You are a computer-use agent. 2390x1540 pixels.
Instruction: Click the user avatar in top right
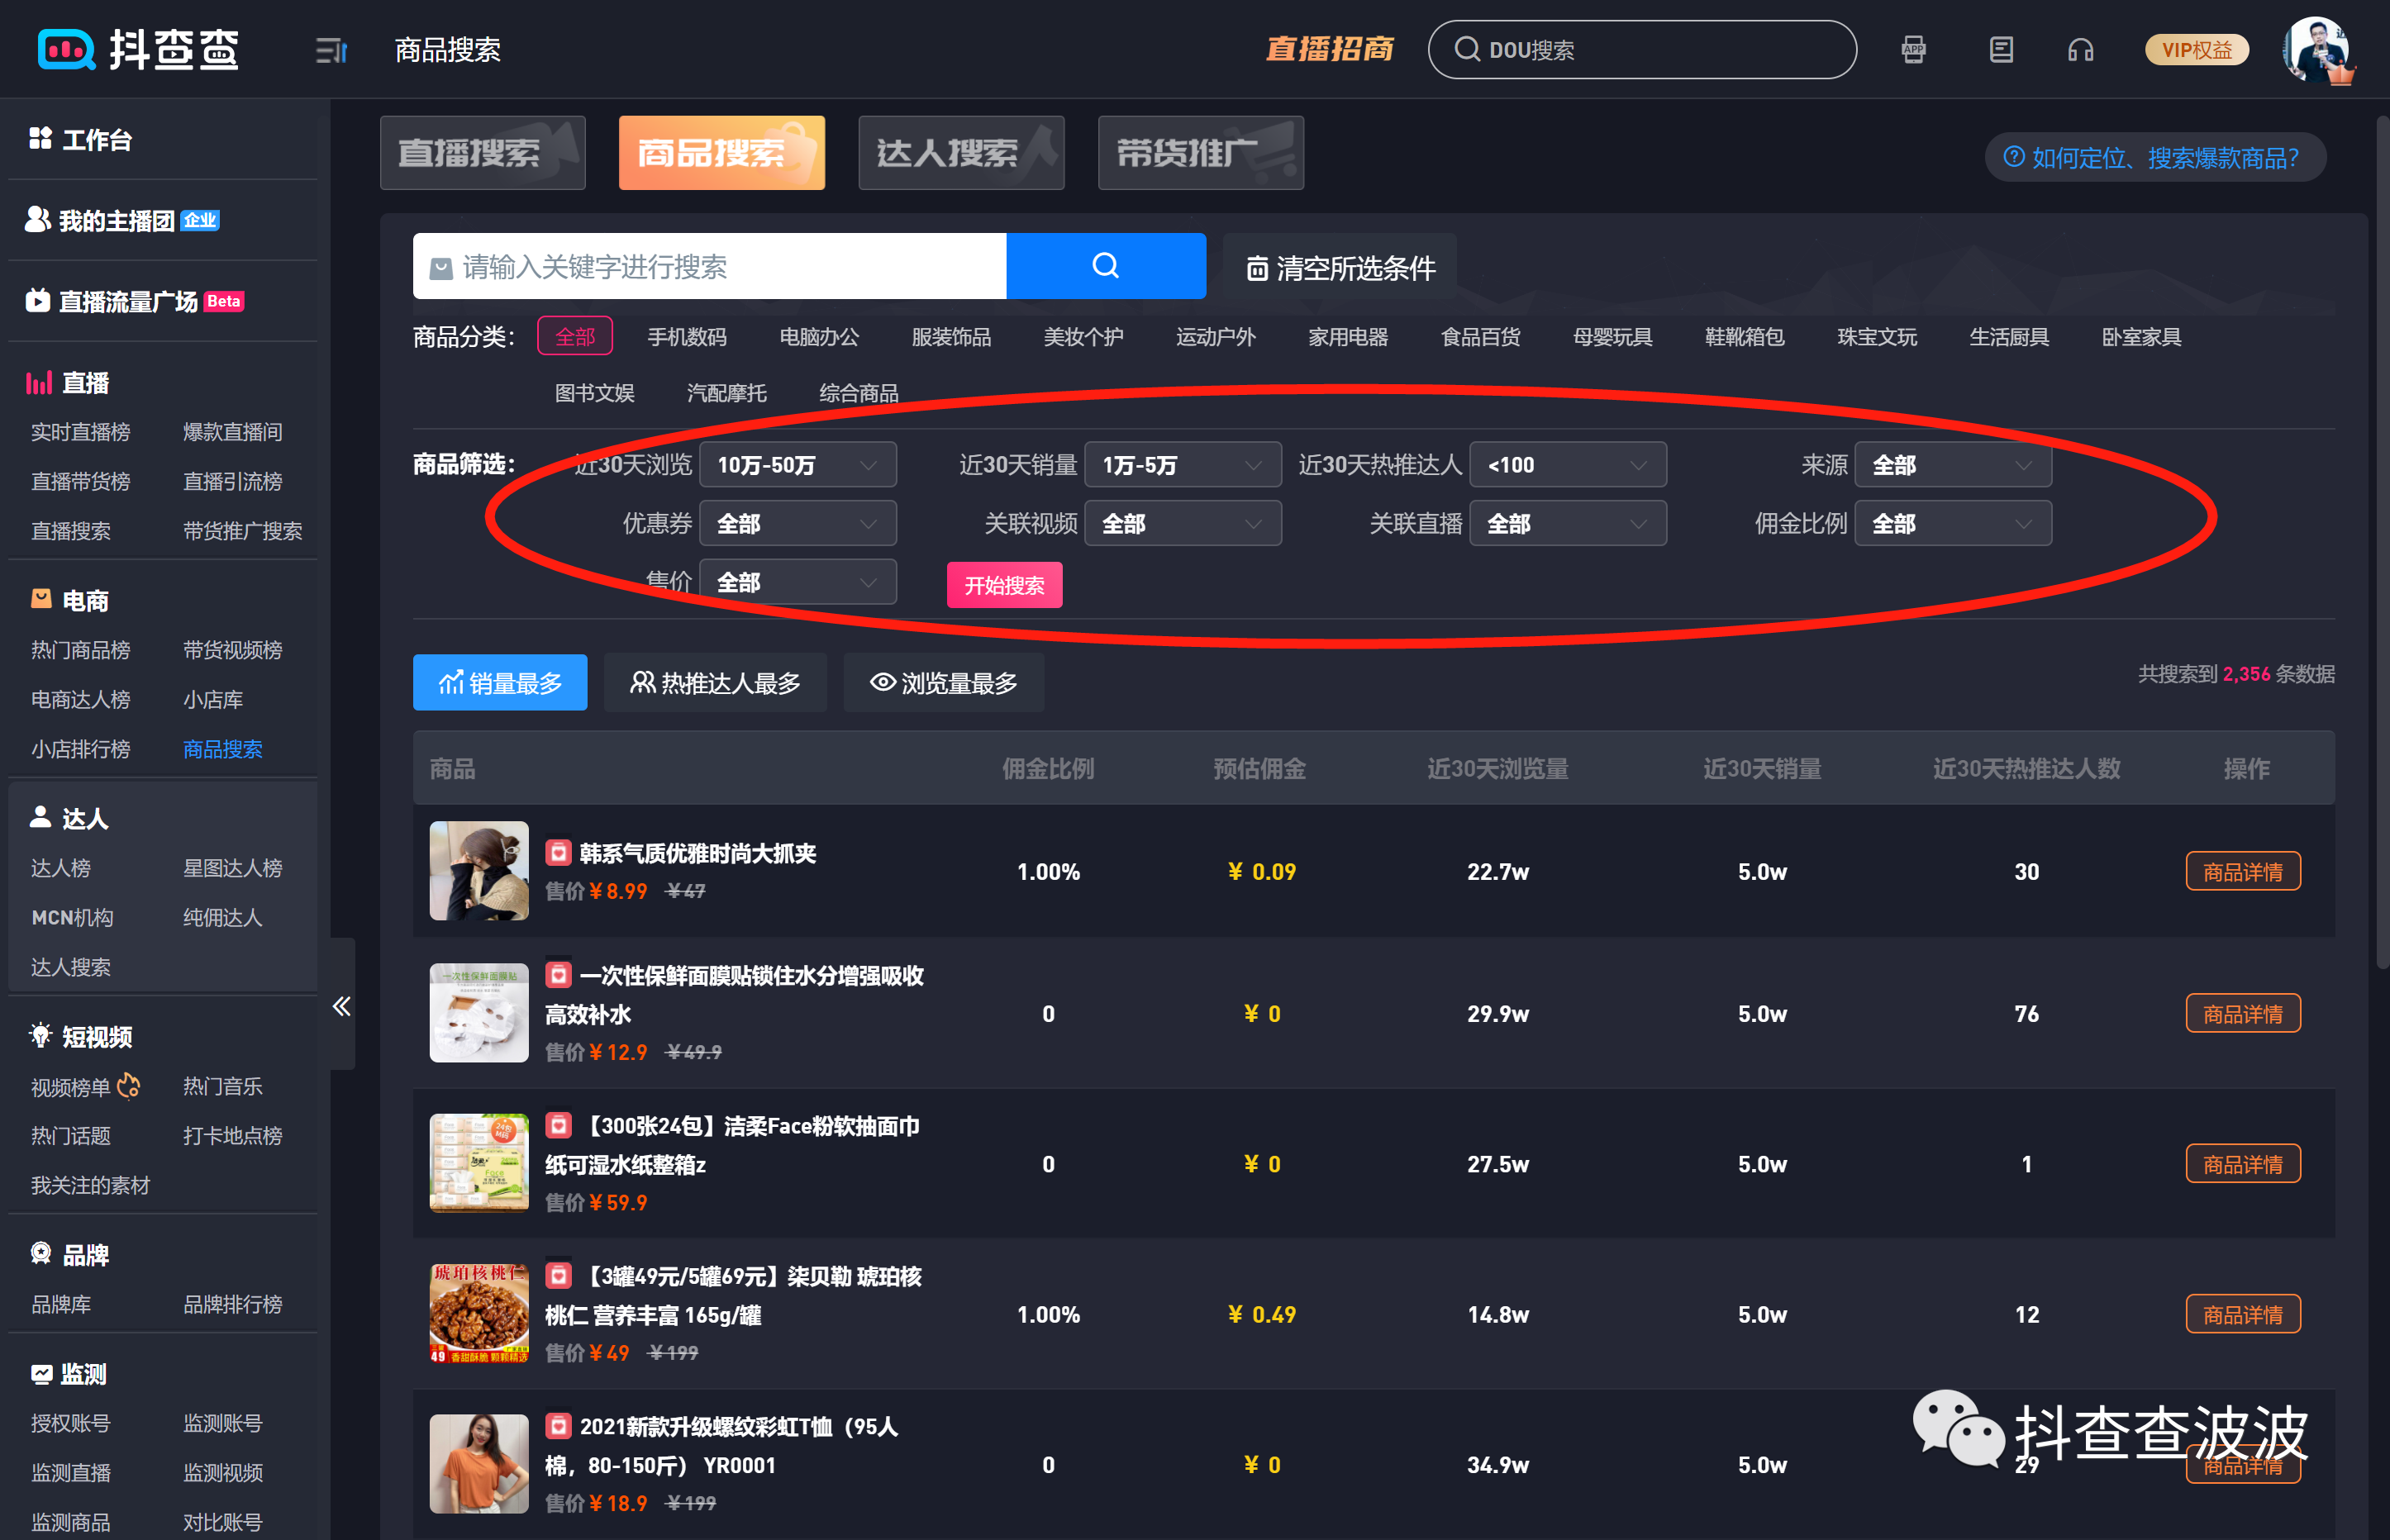coord(2315,48)
